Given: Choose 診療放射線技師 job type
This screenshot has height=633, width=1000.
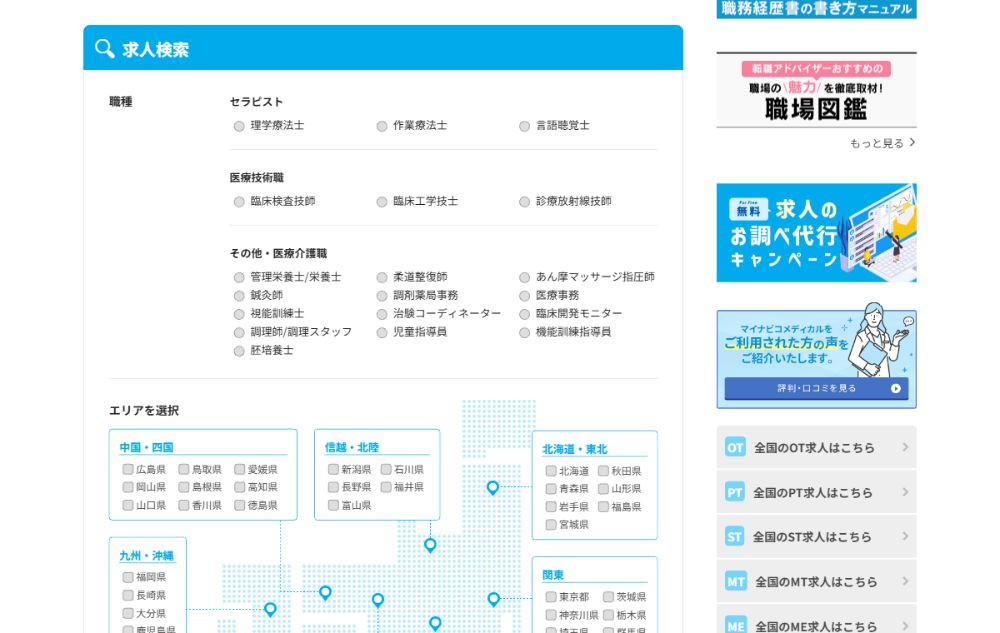Looking at the screenshot, I should [524, 202].
